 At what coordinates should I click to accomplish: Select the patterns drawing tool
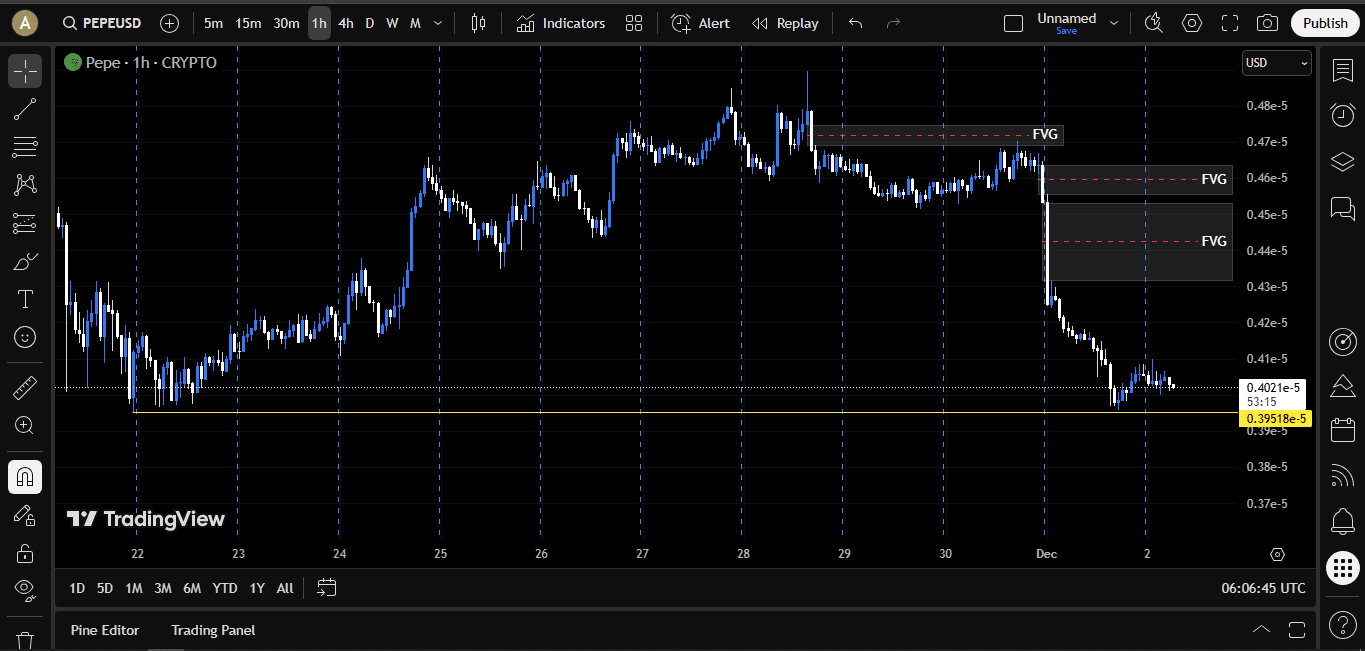pos(25,185)
